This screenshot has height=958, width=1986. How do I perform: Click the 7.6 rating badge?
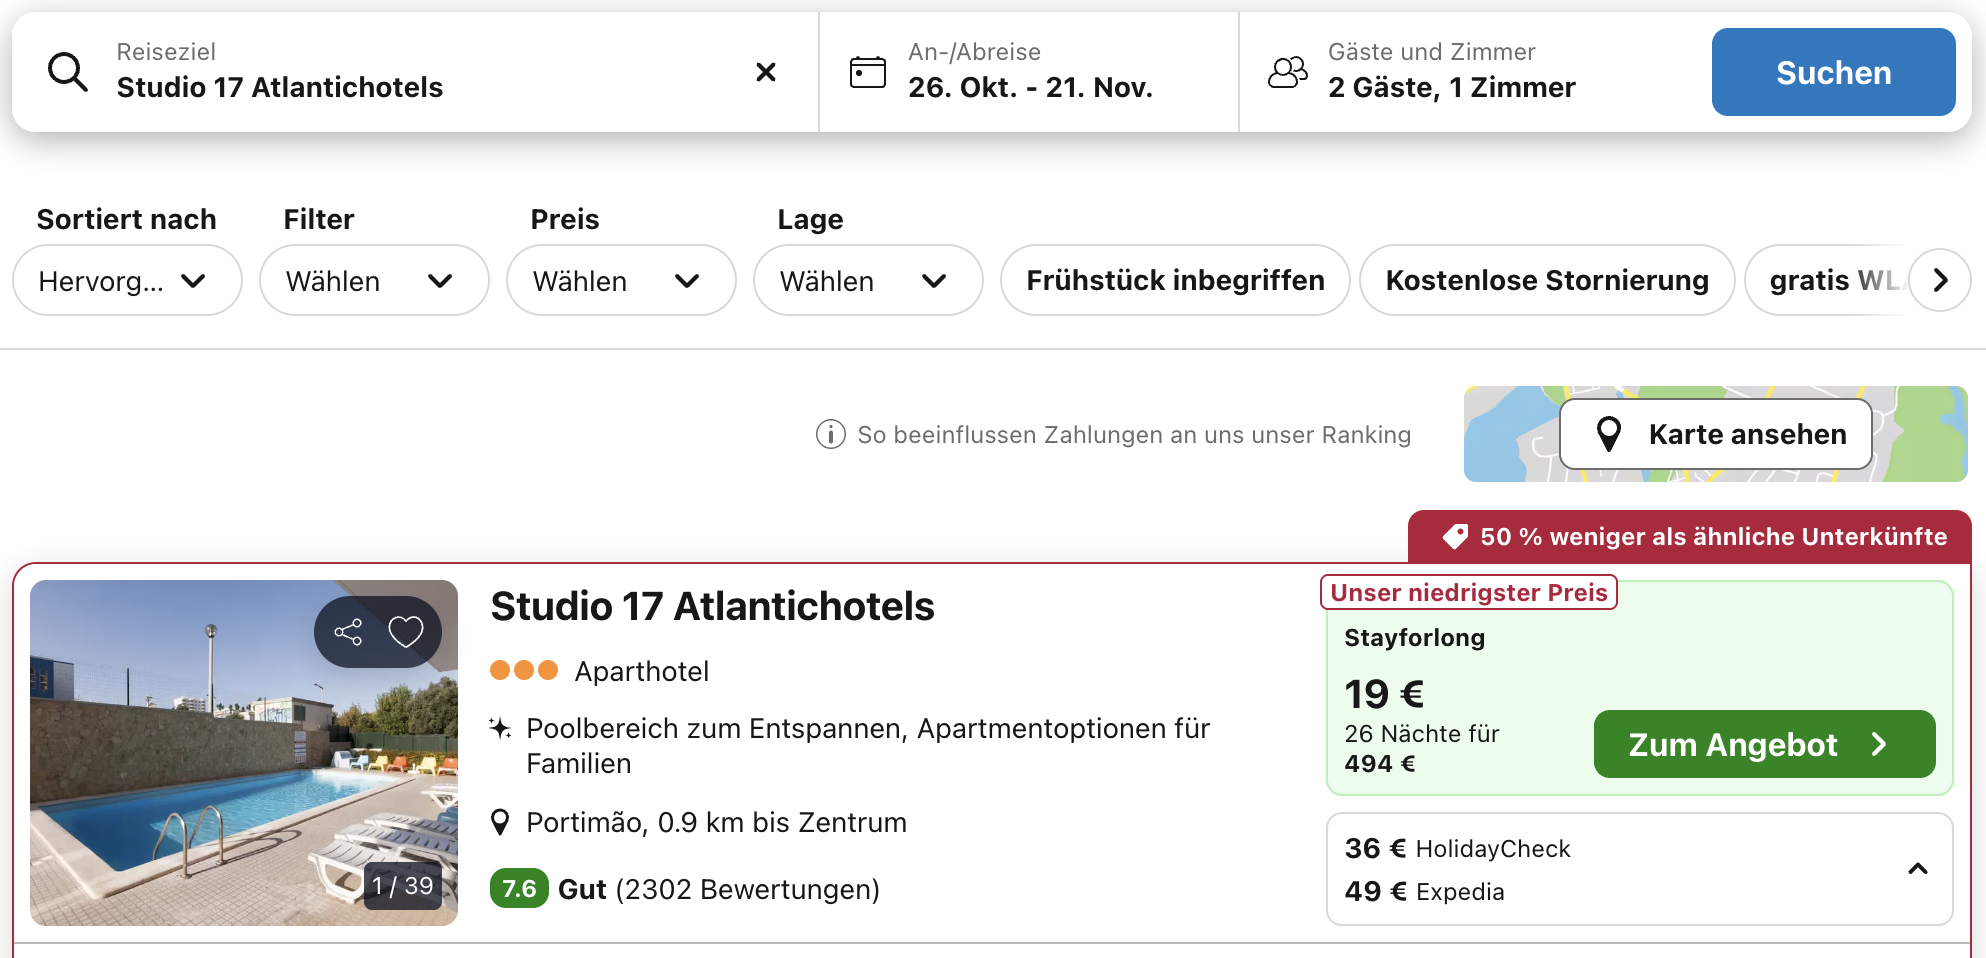pos(519,888)
